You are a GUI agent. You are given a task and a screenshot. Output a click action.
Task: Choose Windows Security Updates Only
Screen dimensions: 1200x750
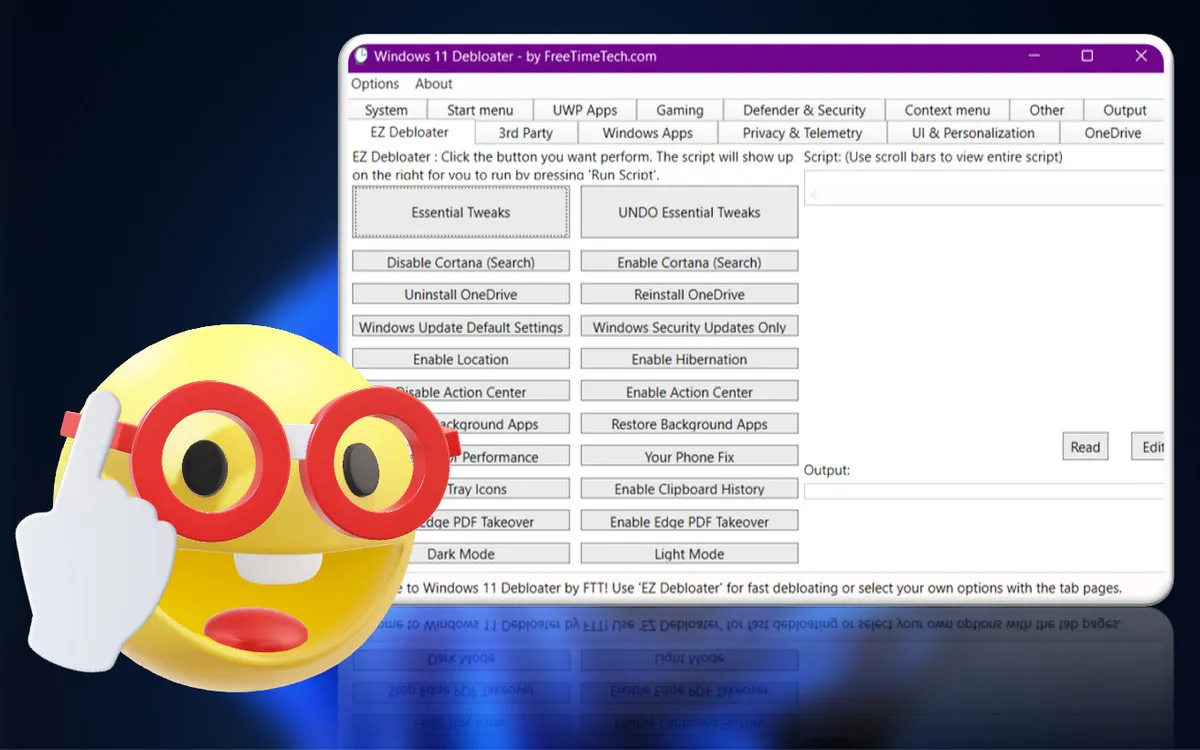tap(689, 327)
